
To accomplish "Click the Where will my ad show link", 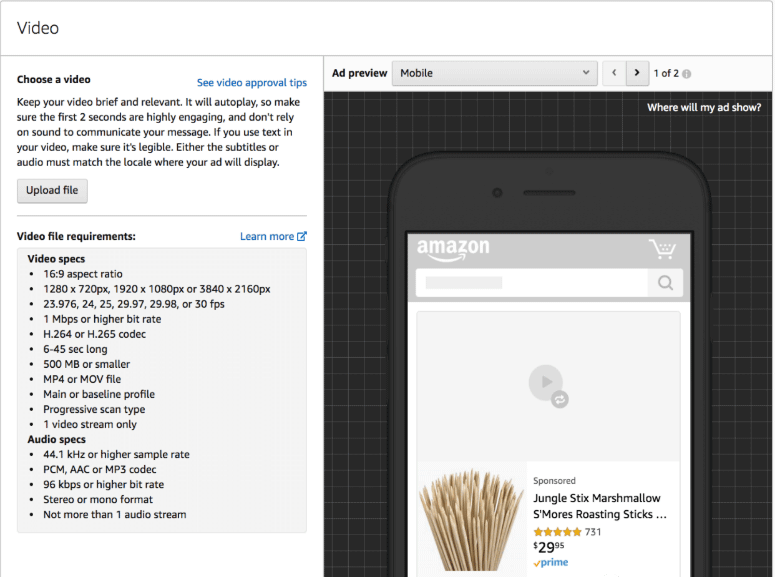I will [x=703, y=108].
